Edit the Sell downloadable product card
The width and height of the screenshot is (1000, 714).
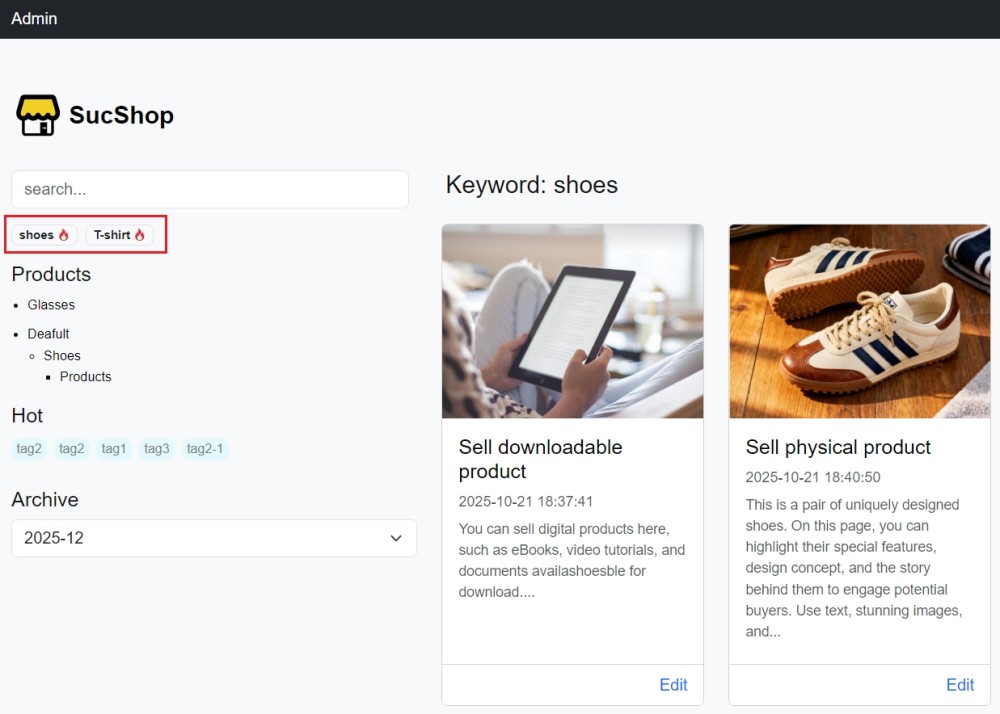673,685
